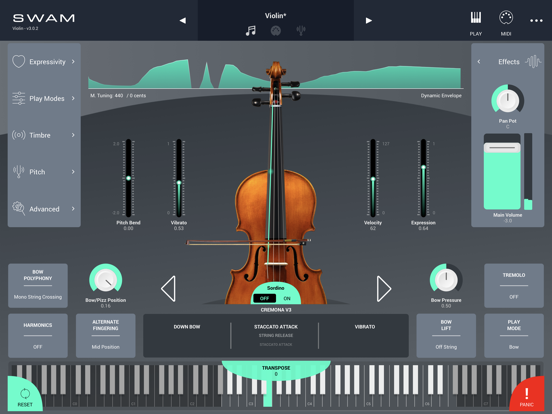Open the Timbre menu label
This screenshot has height=414, width=552.
(x=40, y=135)
